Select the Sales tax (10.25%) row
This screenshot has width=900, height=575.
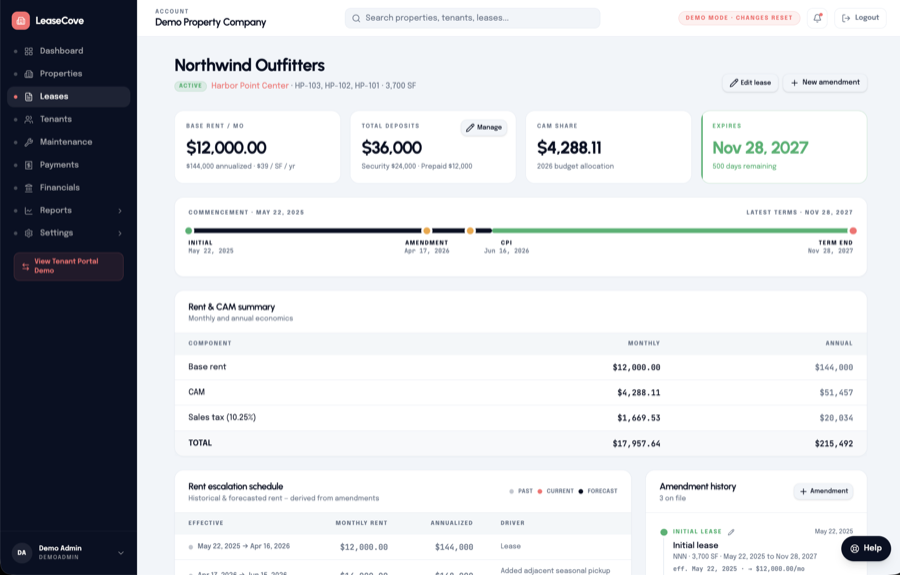click(x=521, y=418)
